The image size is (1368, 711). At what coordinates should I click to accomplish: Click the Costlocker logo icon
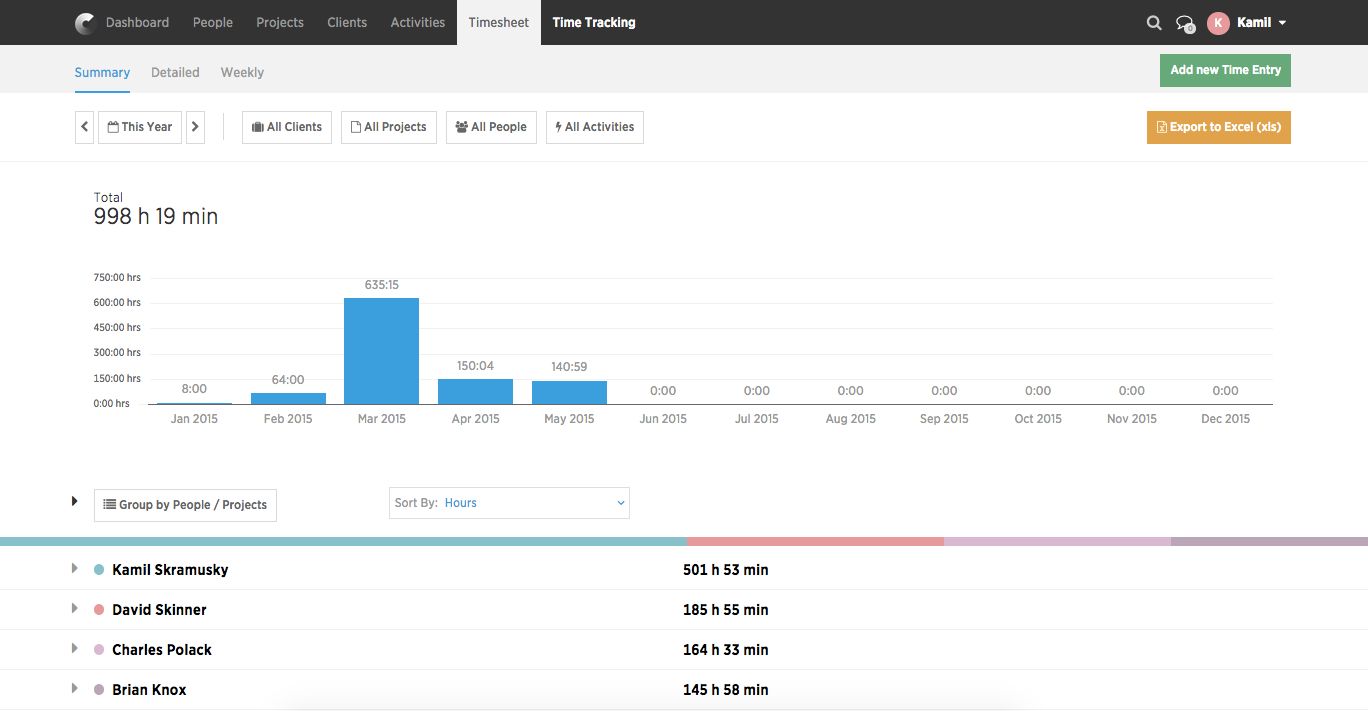[84, 22]
